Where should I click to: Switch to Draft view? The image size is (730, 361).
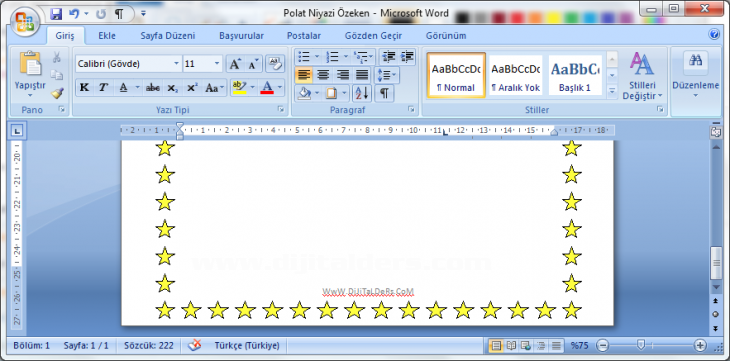(x=556, y=346)
